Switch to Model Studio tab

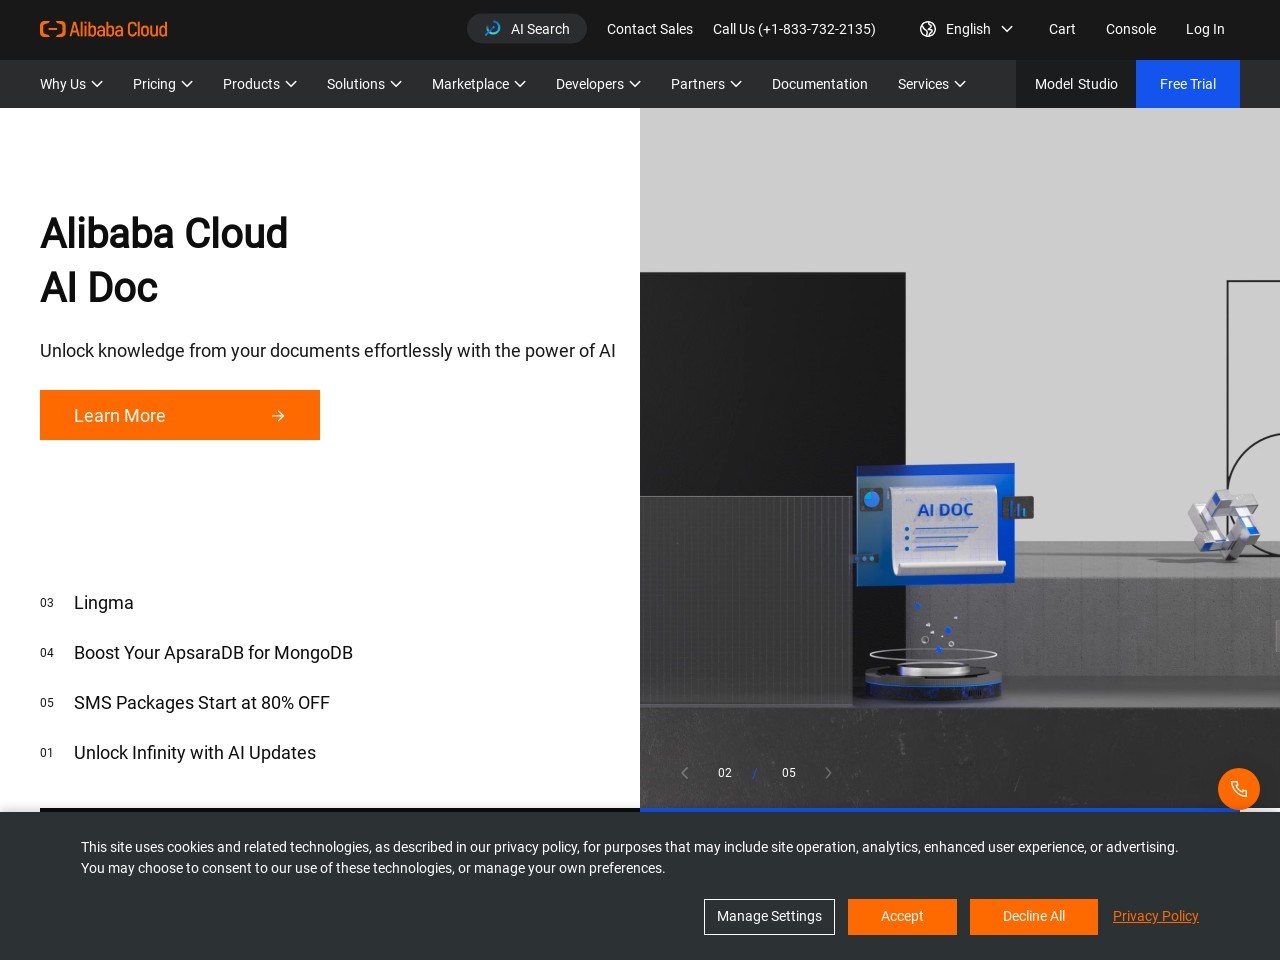pos(1076,84)
